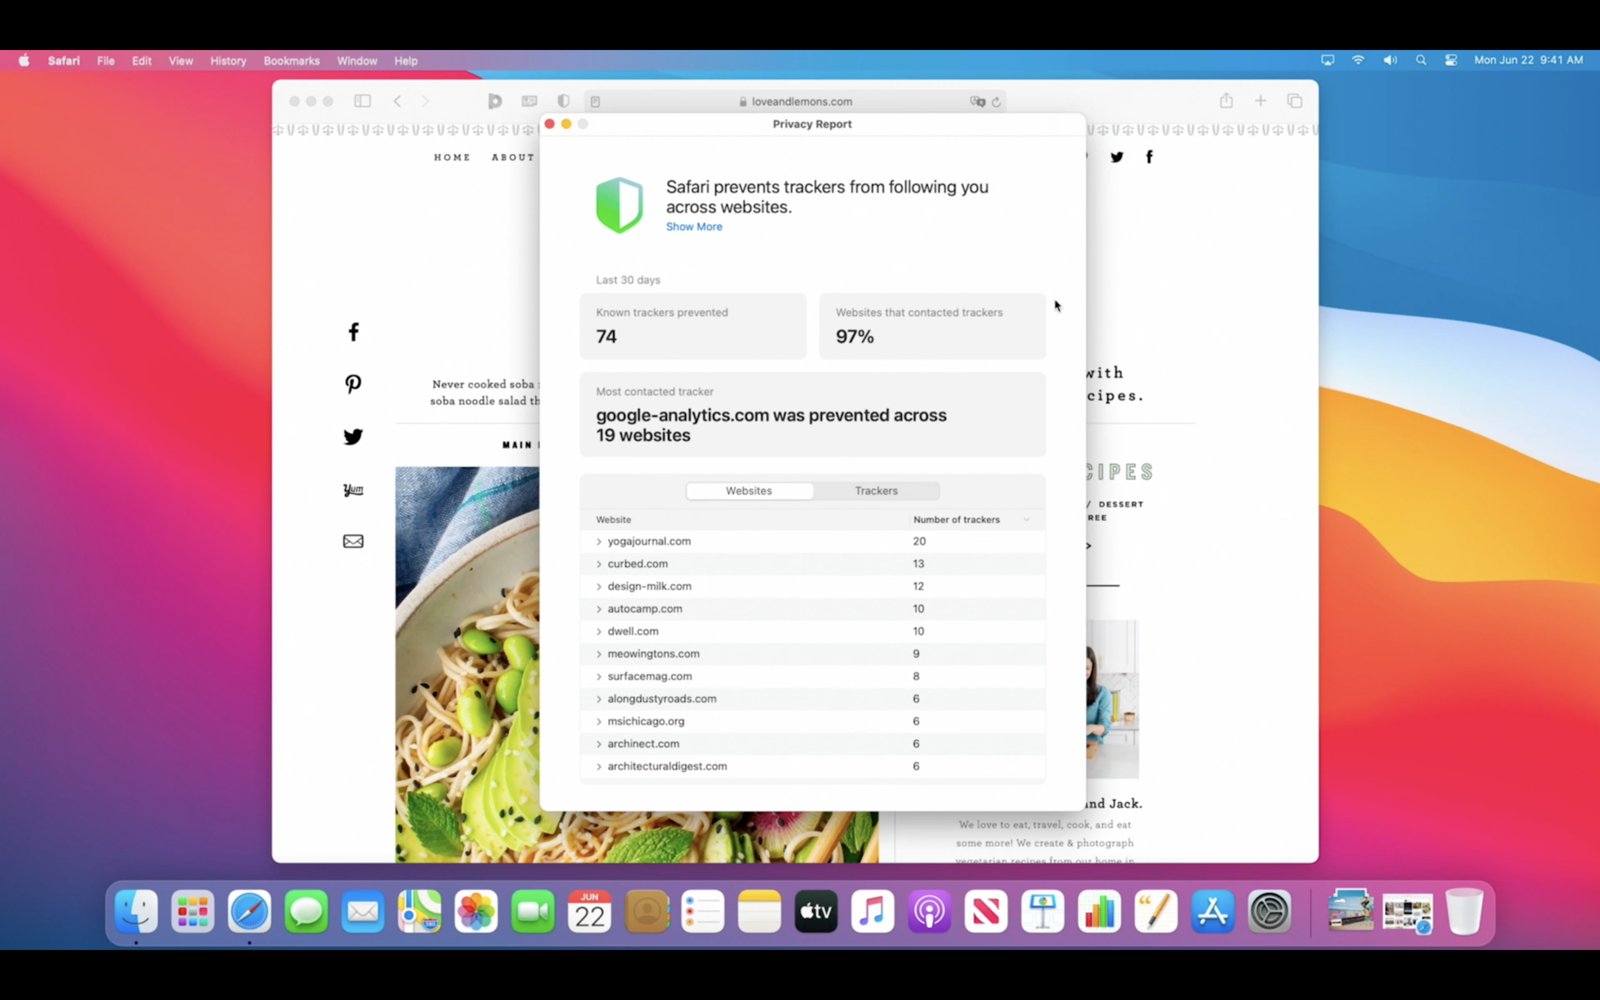
Task: Open a new tab with plus icon
Action: pyautogui.click(x=1260, y=101)
